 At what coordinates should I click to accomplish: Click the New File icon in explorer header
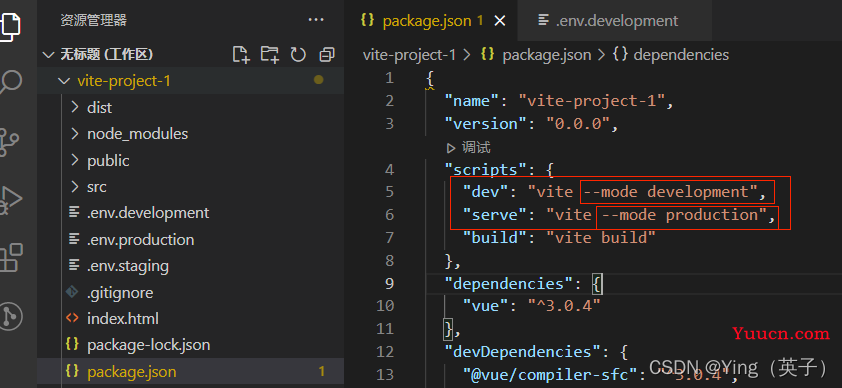pos(241,54)
